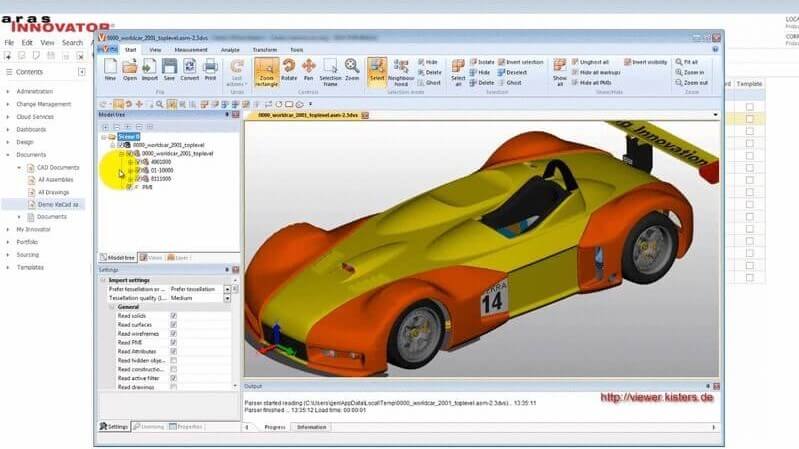Expand Change Management in Aras Innovator contents
The height and width of the screenshot is (449, 799).
tap(8, 104)
